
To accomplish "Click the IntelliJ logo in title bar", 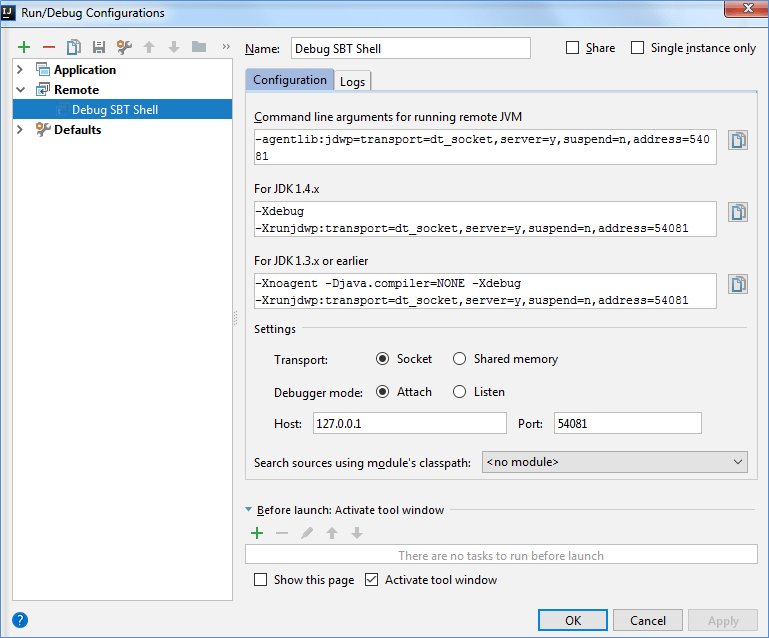I will point(8,12).
